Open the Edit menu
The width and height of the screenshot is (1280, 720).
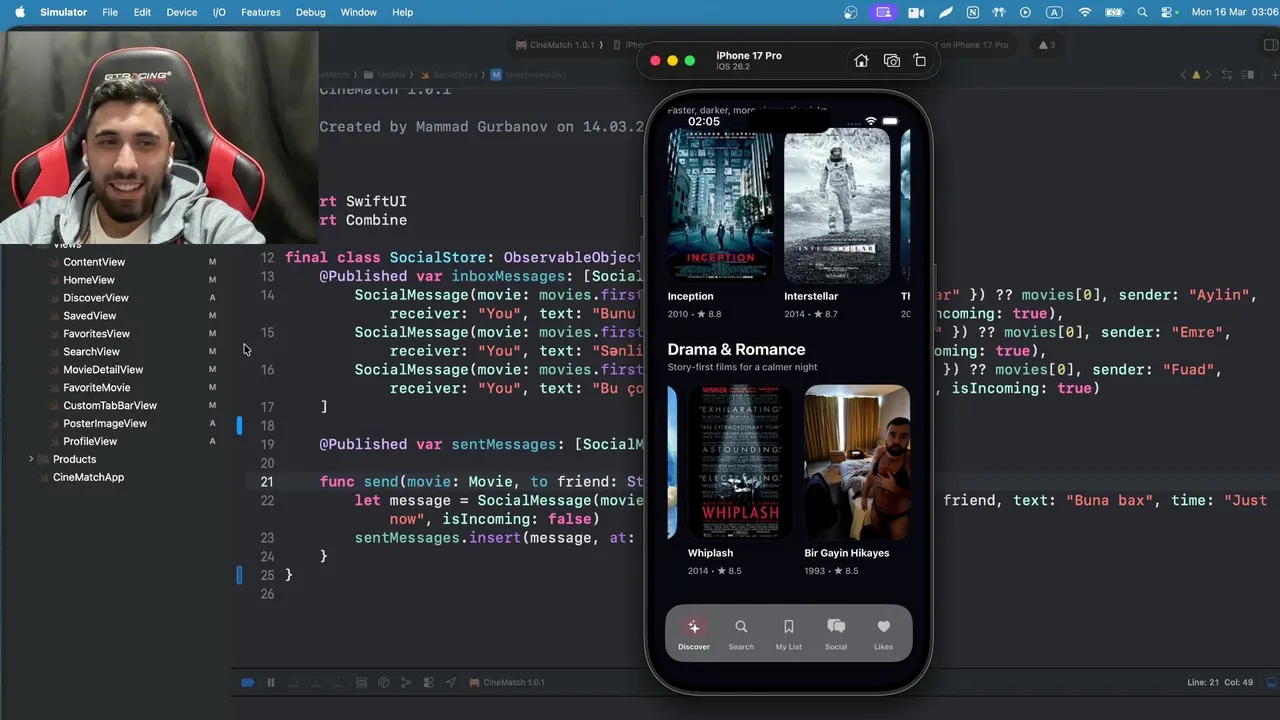pyautogui.click(x=143, y=12)
